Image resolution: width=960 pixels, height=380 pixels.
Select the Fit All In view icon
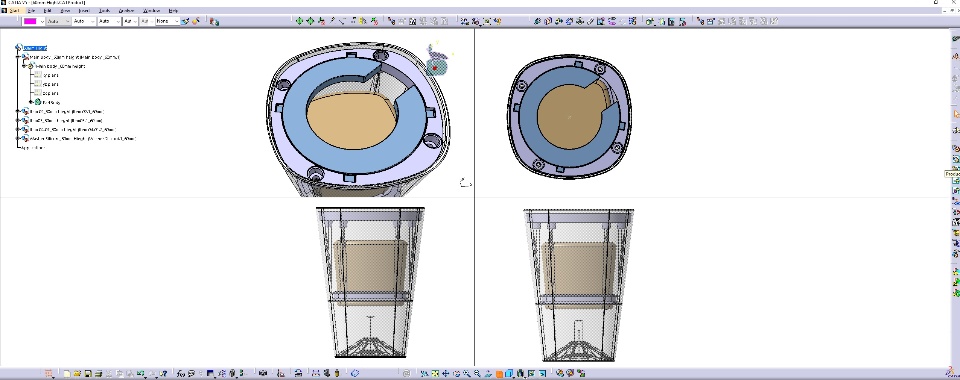[x=435, y=373]
